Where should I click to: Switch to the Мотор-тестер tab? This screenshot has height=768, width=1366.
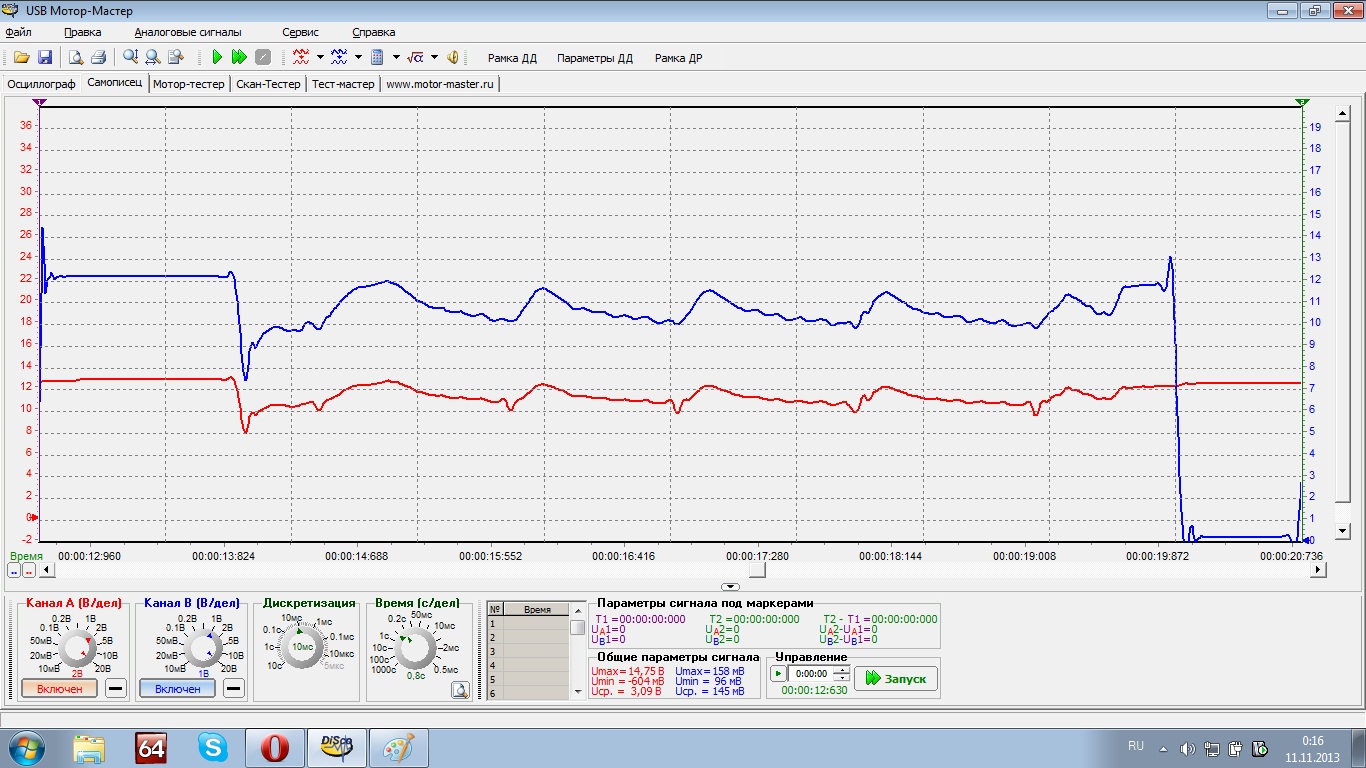(189, 84)
